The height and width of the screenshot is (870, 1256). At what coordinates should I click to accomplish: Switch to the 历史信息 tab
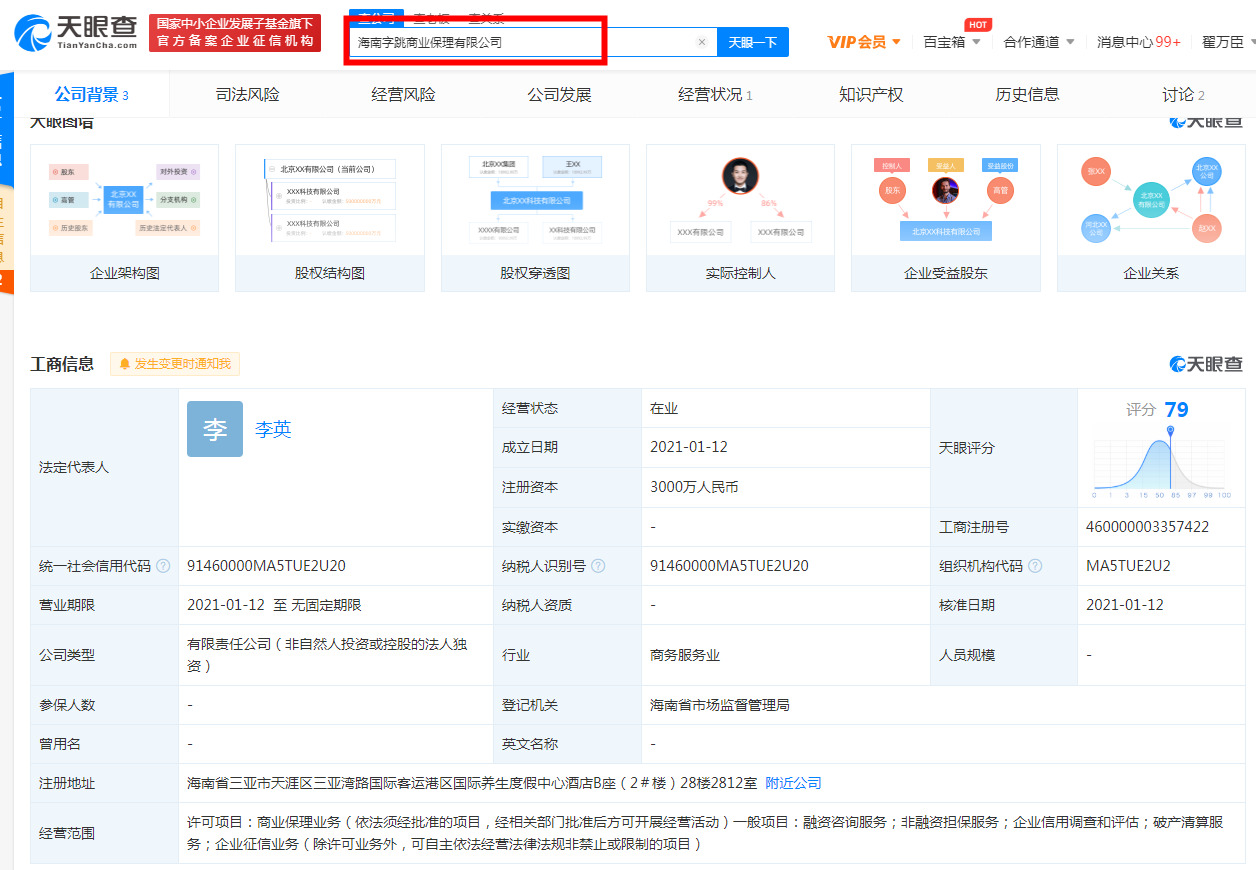[1027, 95]
